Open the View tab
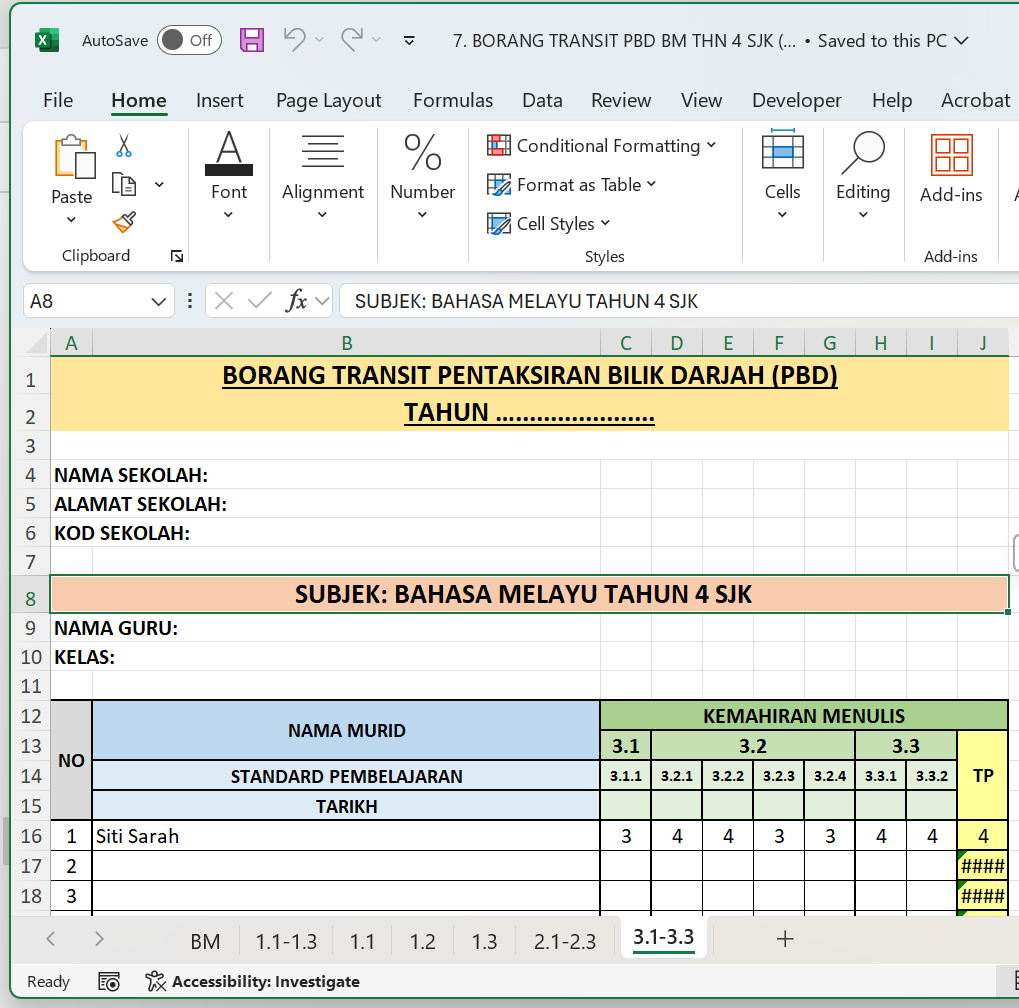This screenshot has height=1008, width=1019. click(x=701, y=100)
